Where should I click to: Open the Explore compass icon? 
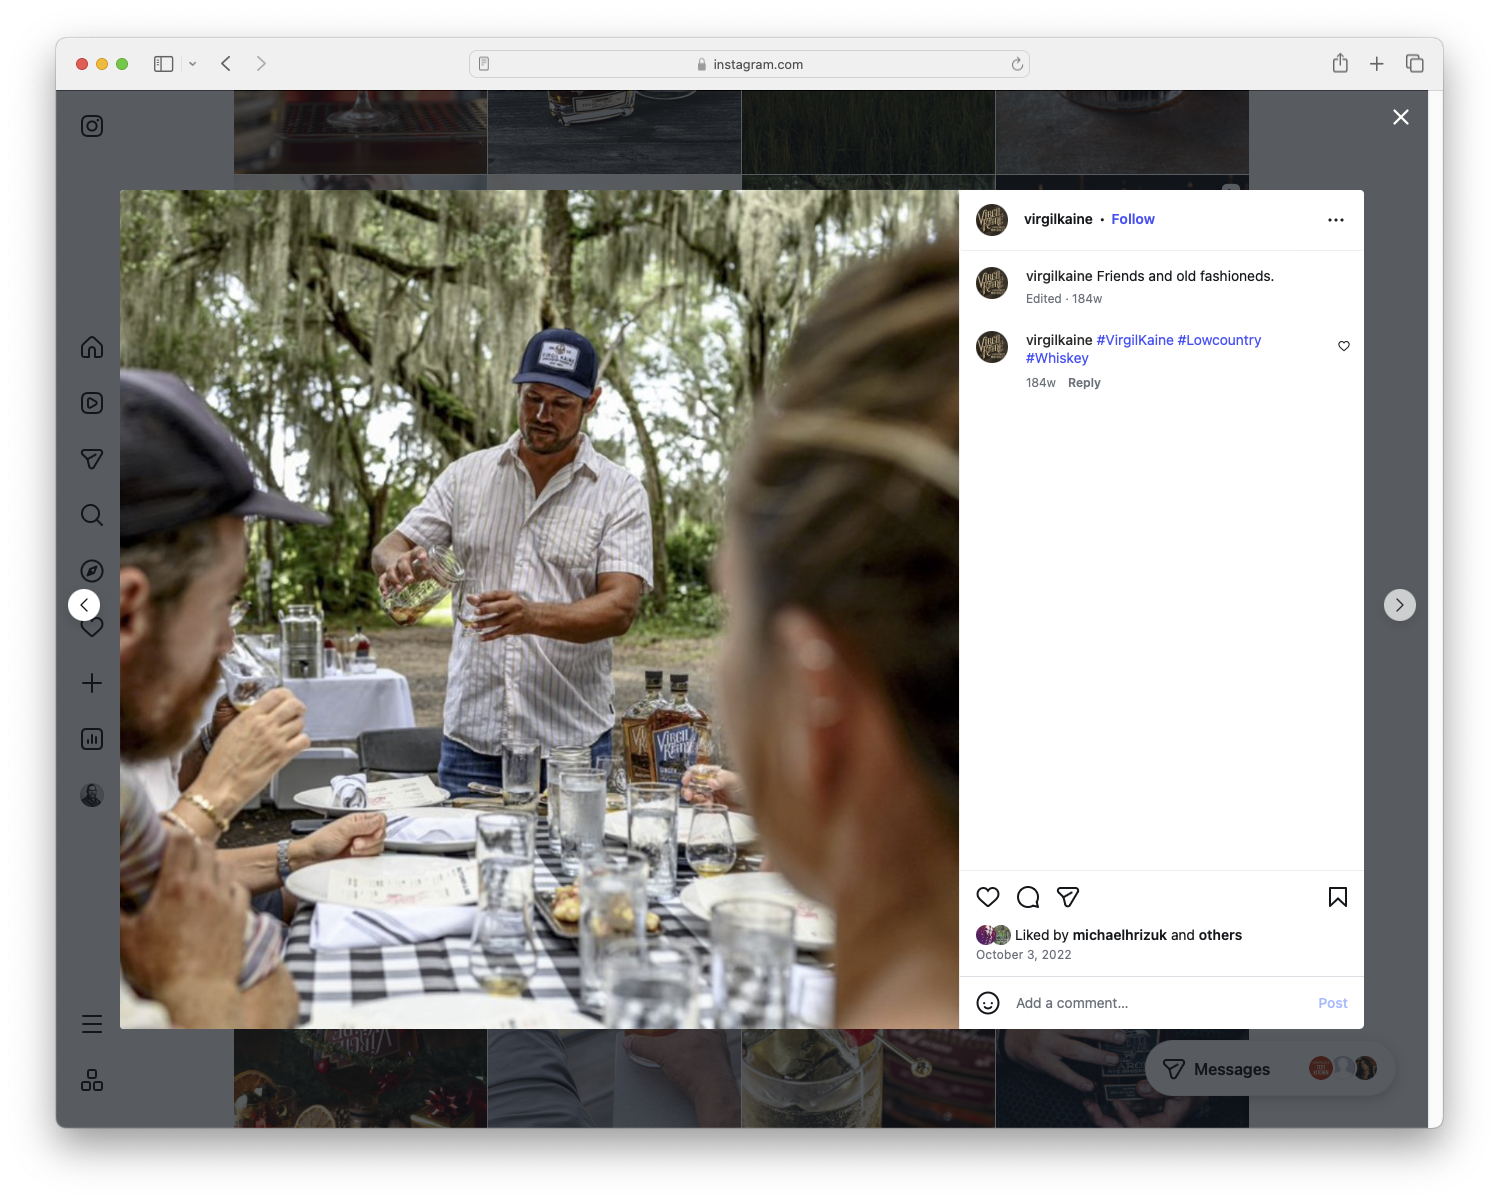click(91, 570)
